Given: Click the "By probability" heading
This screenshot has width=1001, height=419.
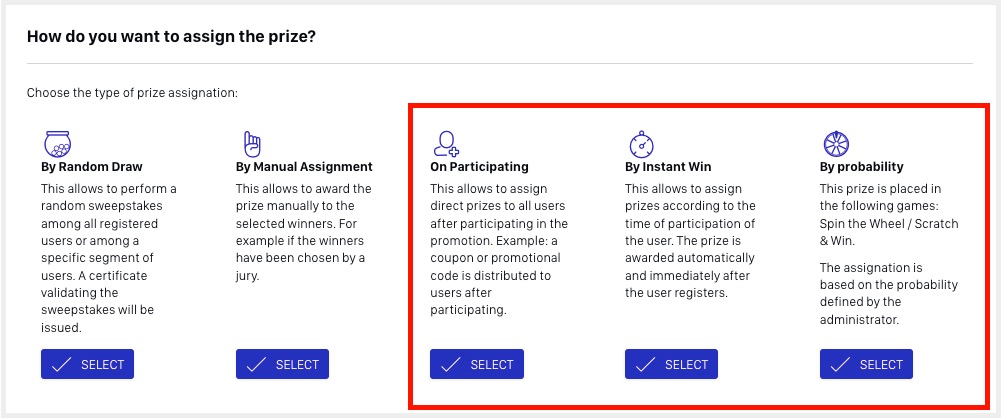Looking at the screenshot, I should 862,167.
